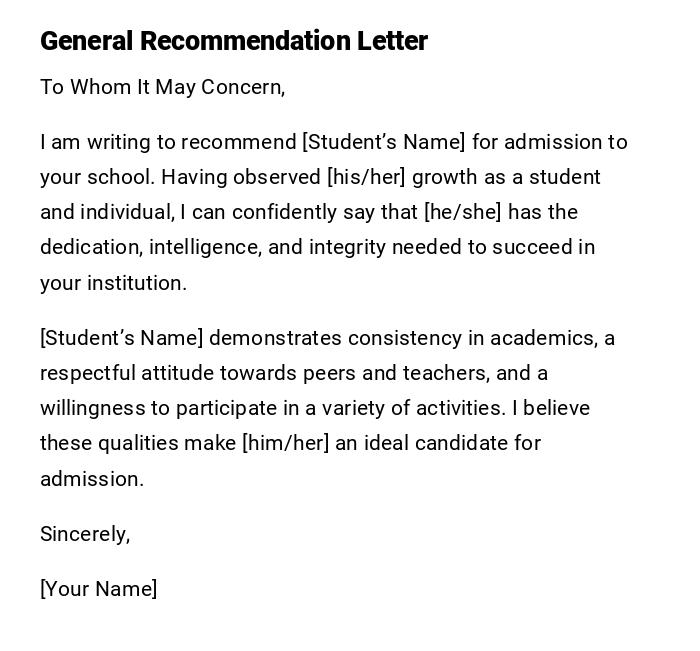Click the word academics in second paragraph
The image size is (700, 651).
(x=548, y=338)
